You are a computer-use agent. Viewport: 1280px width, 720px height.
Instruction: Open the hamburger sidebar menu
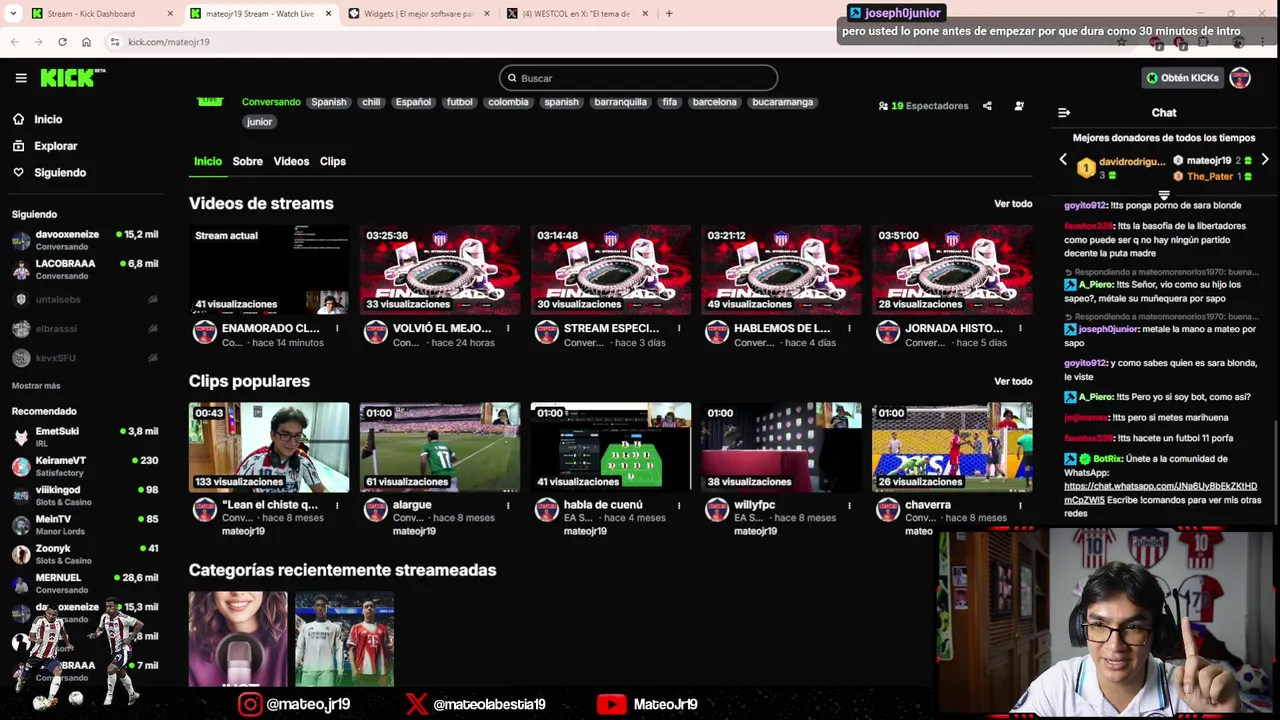click(21, 78)
